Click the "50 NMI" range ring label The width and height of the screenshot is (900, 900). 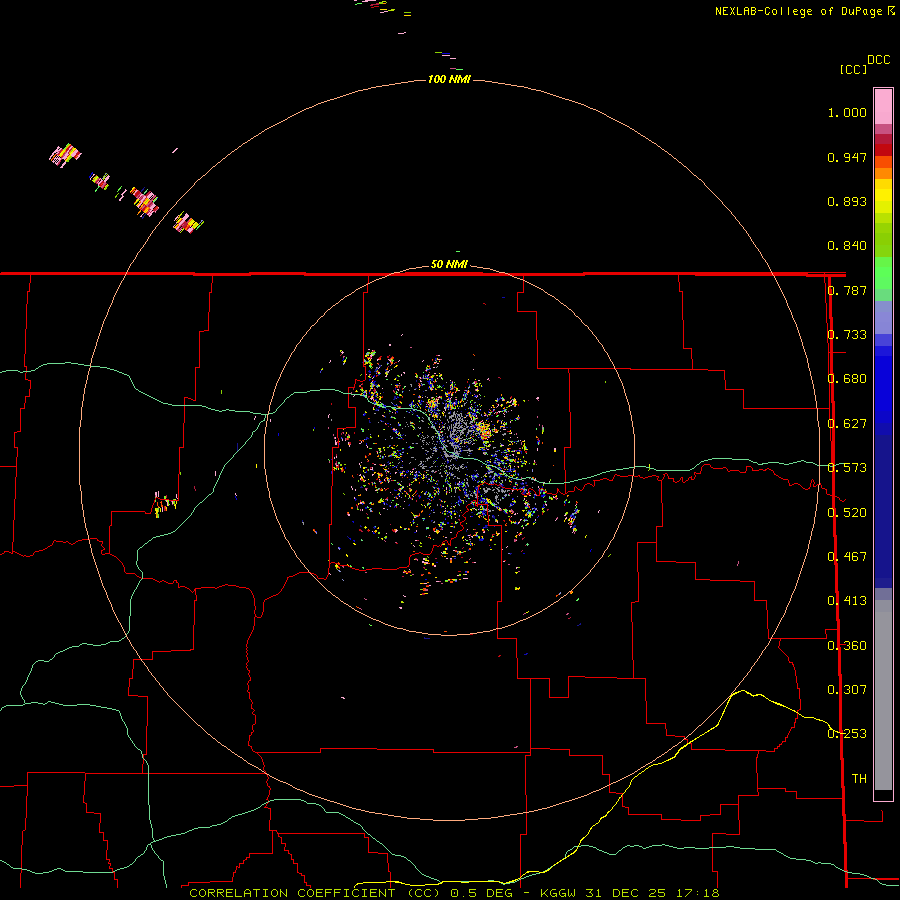(x=449, y=264)
